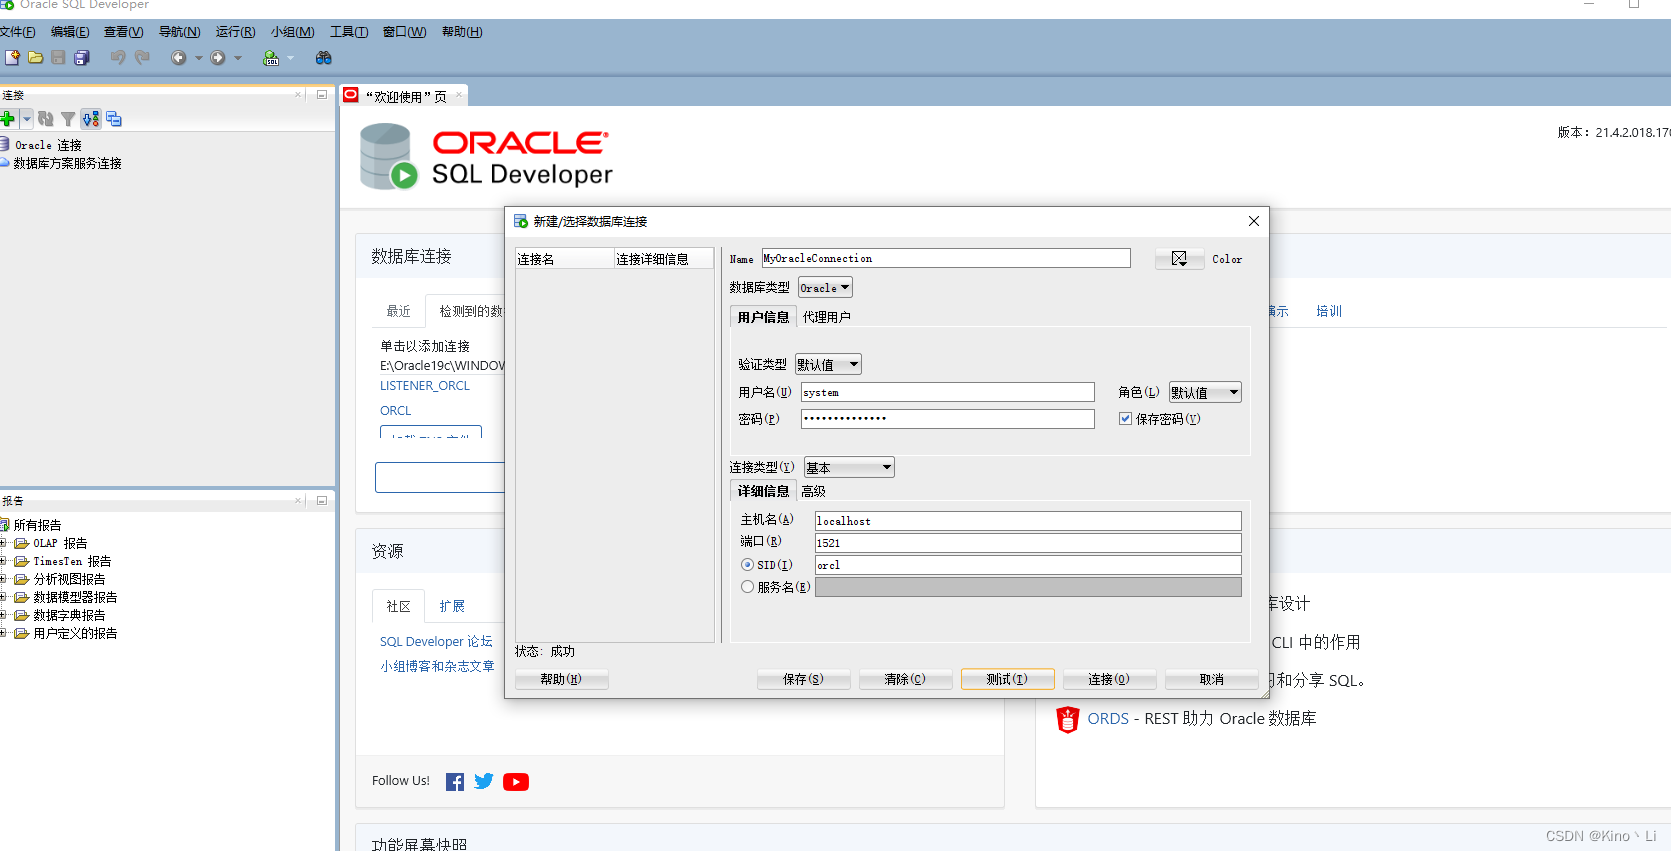Switch to the 代理用户 tab

826,317
